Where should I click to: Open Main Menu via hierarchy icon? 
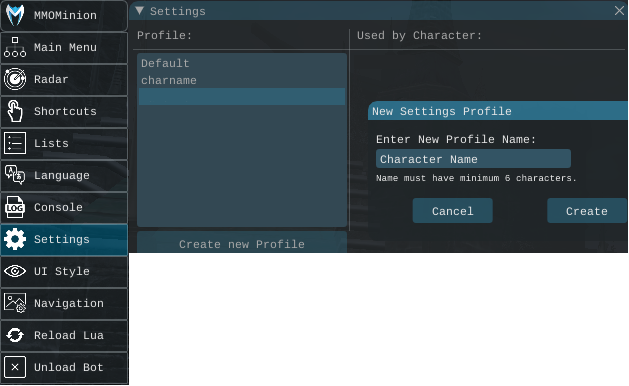tap(15, 47)
